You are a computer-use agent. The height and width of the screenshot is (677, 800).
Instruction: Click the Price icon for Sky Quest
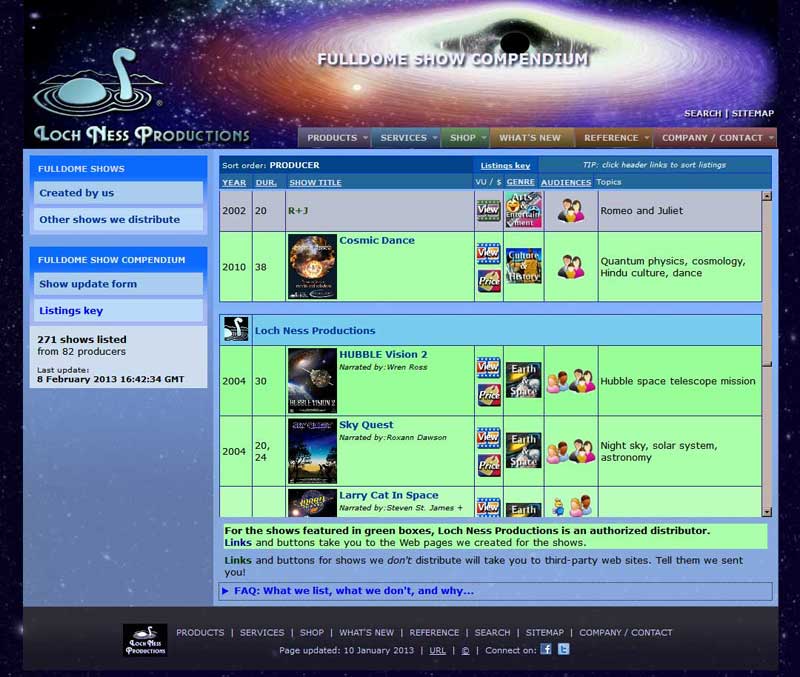(489, 465)
